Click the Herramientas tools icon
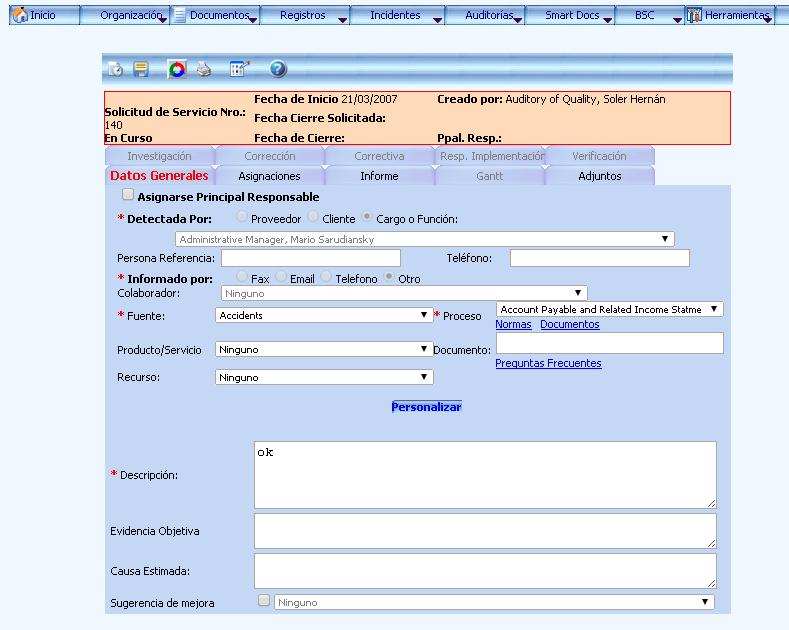The width and height of the screenshot is (789, 630). [694, 15]
